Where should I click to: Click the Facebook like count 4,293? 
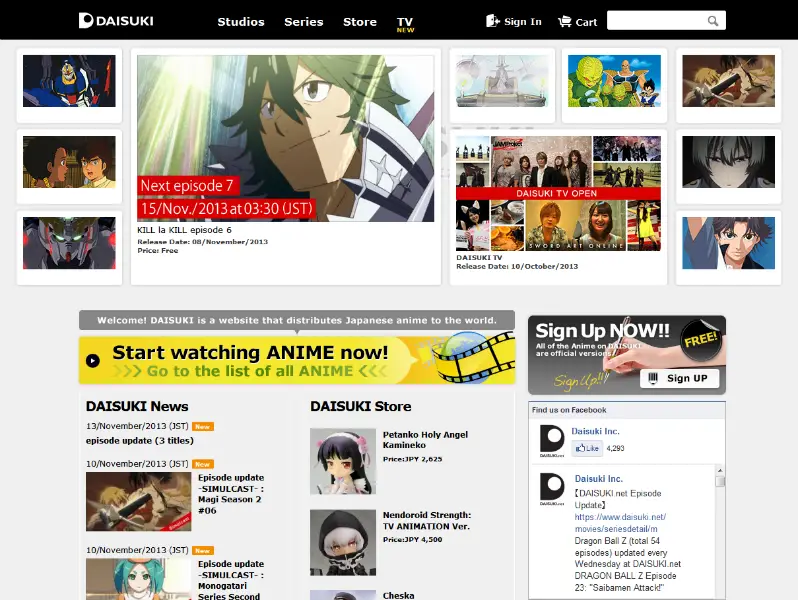pos(615,448)
